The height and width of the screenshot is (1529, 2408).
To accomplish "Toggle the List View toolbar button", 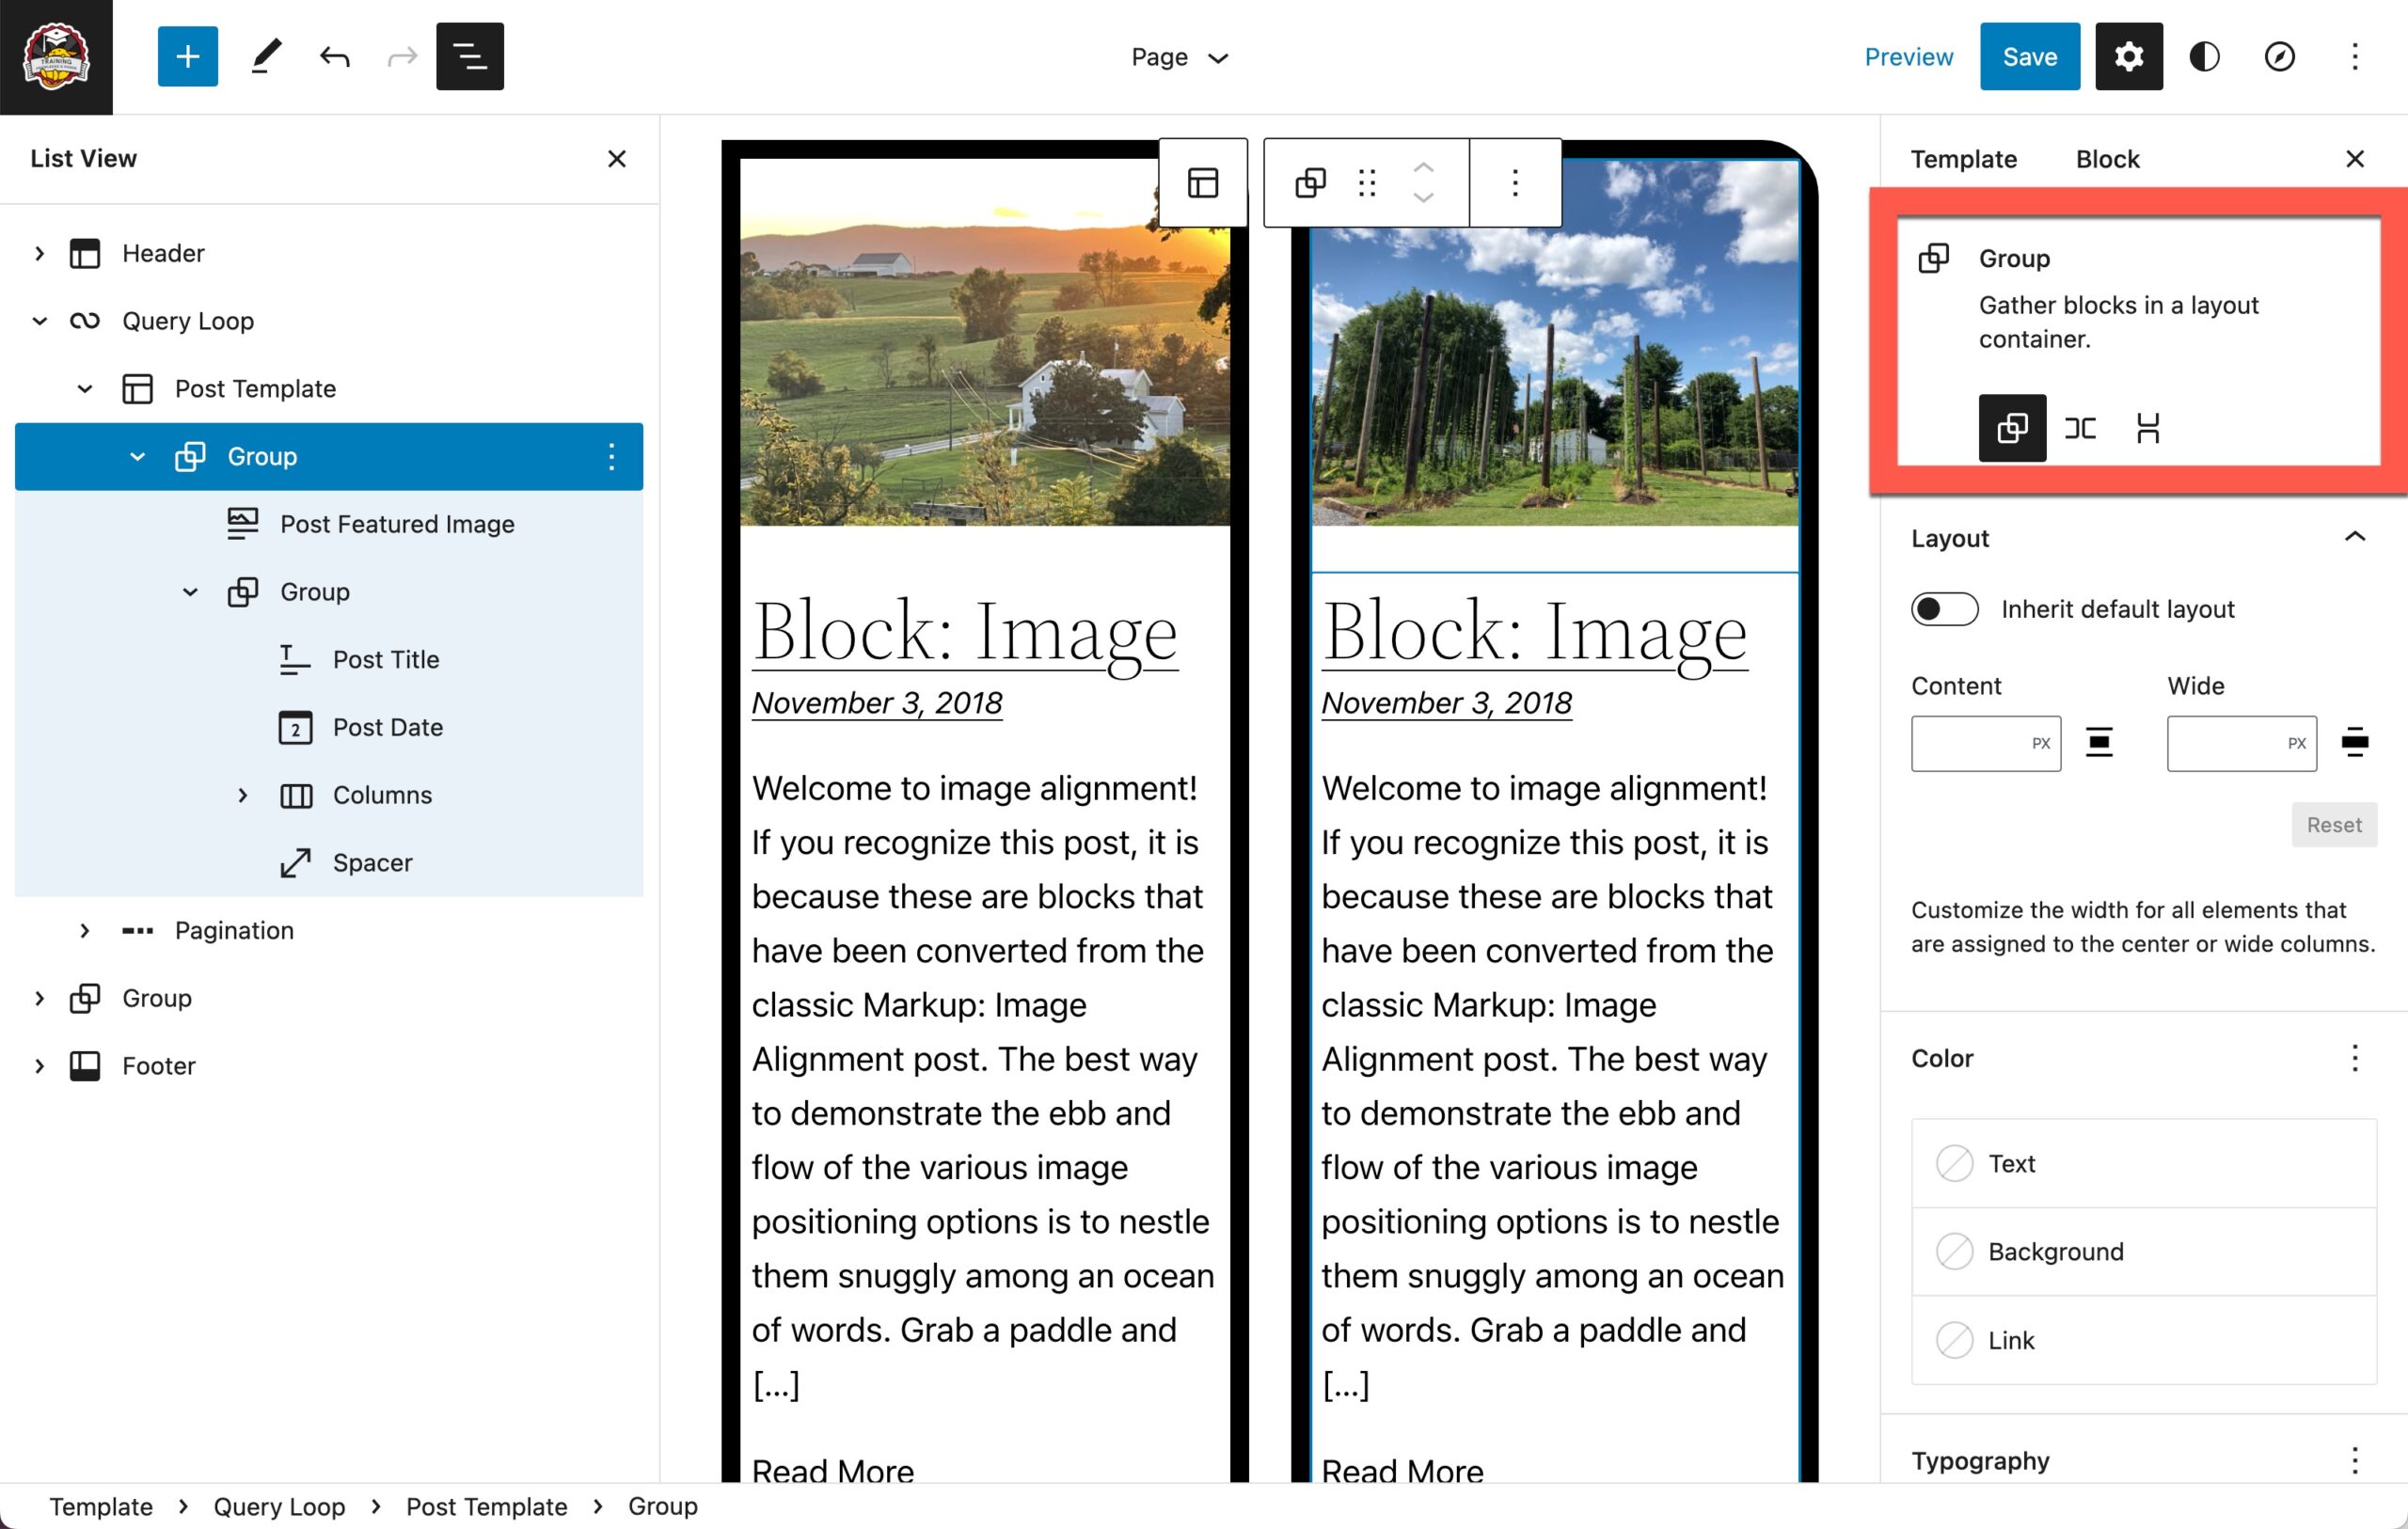I will pyautogui.click(x=470, y=57).
